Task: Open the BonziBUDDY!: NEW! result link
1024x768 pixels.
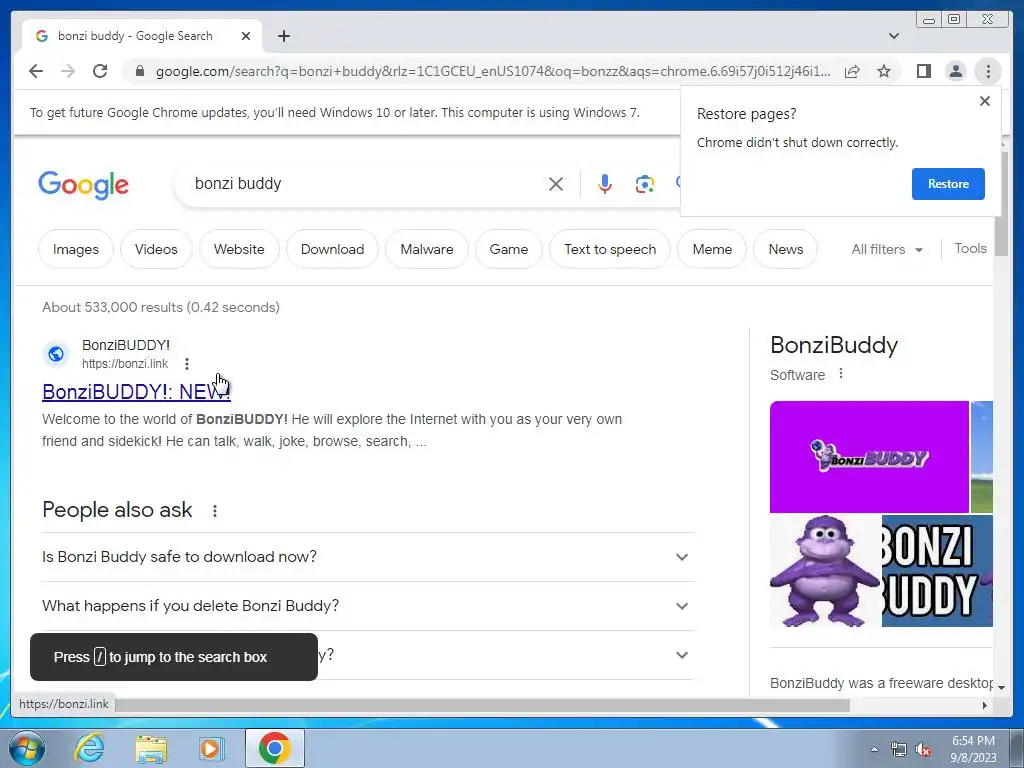Action: [x=136, y=391]
